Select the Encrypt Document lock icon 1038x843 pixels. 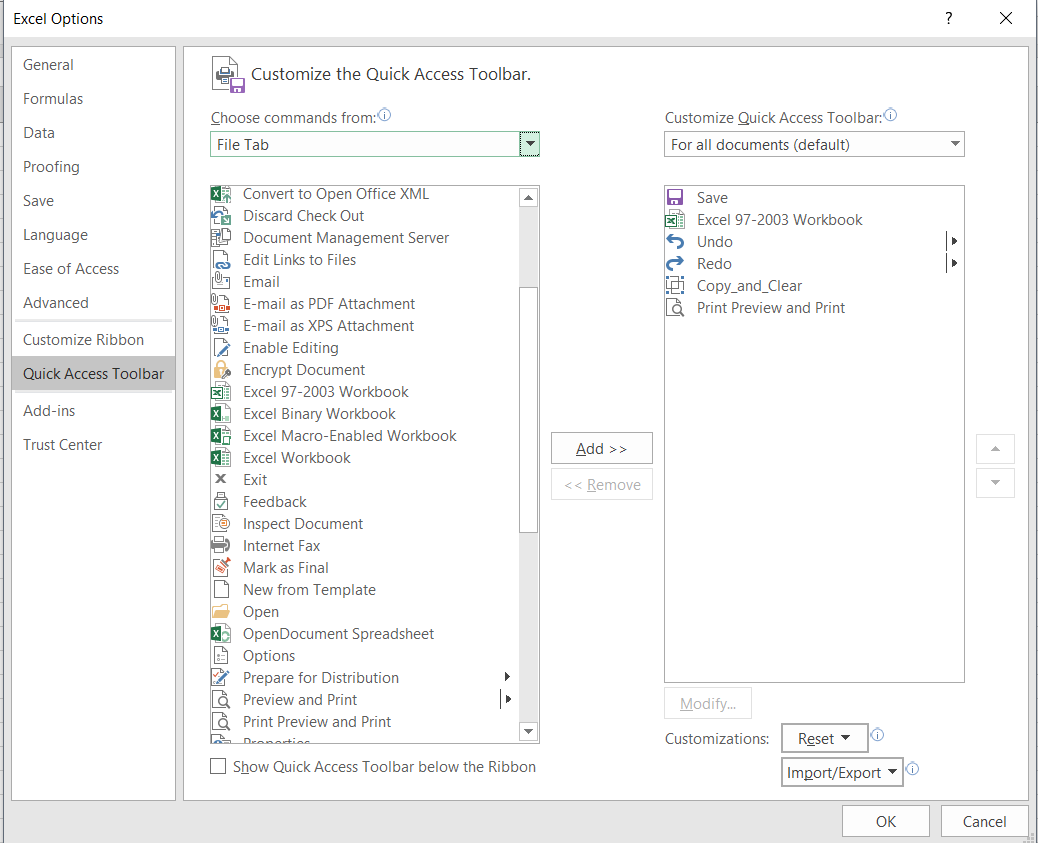(221, 370)
